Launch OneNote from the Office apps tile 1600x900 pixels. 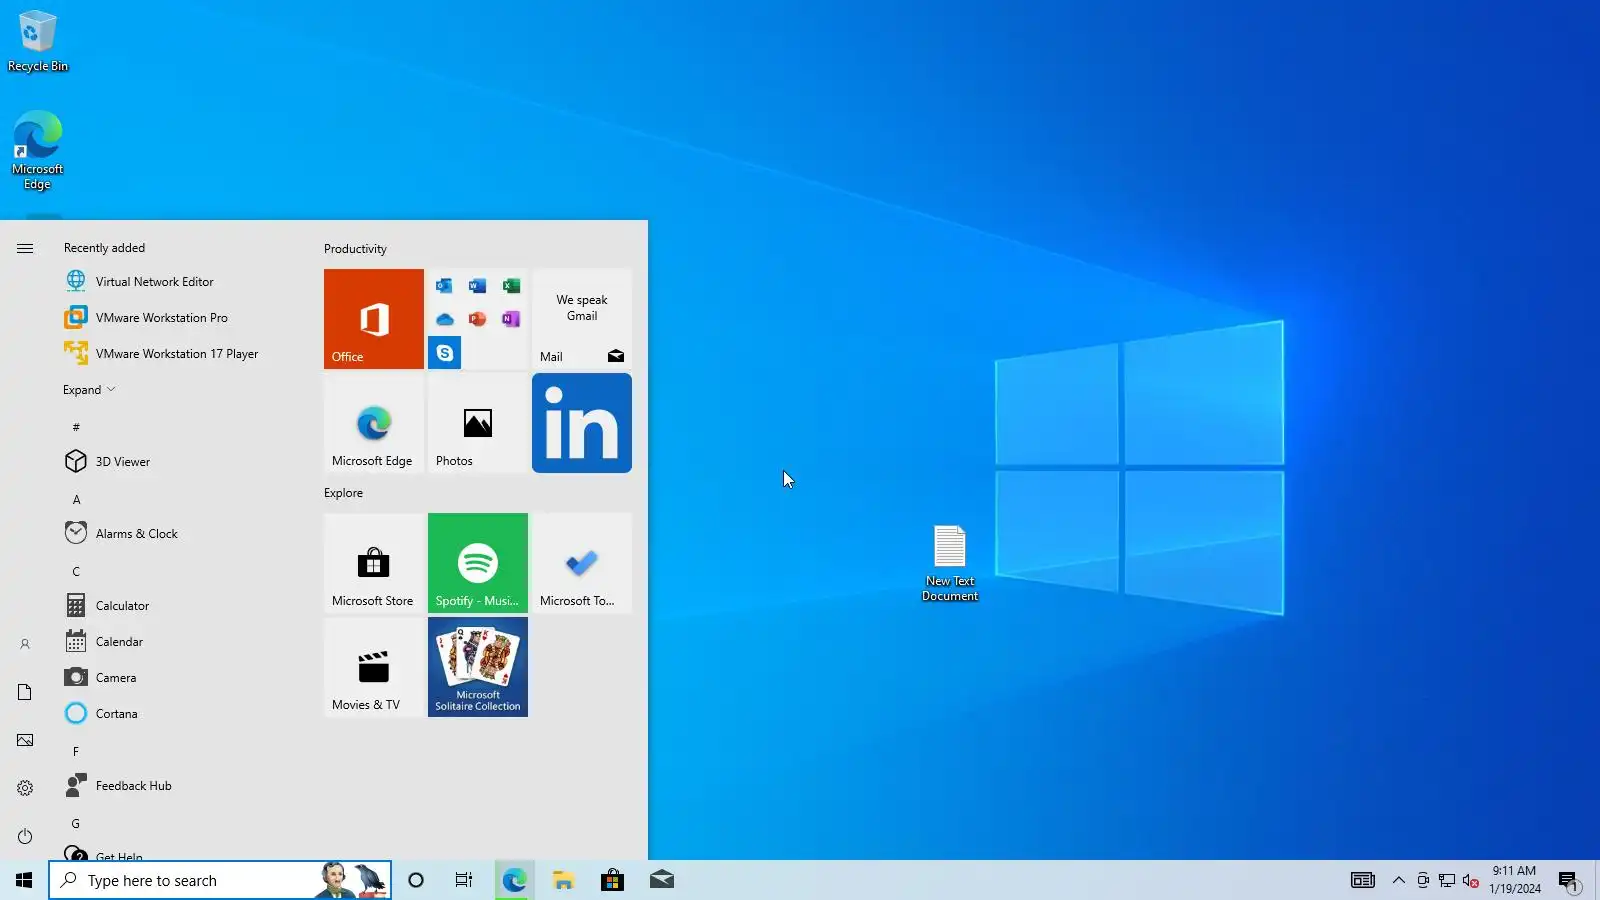(511, 319)
